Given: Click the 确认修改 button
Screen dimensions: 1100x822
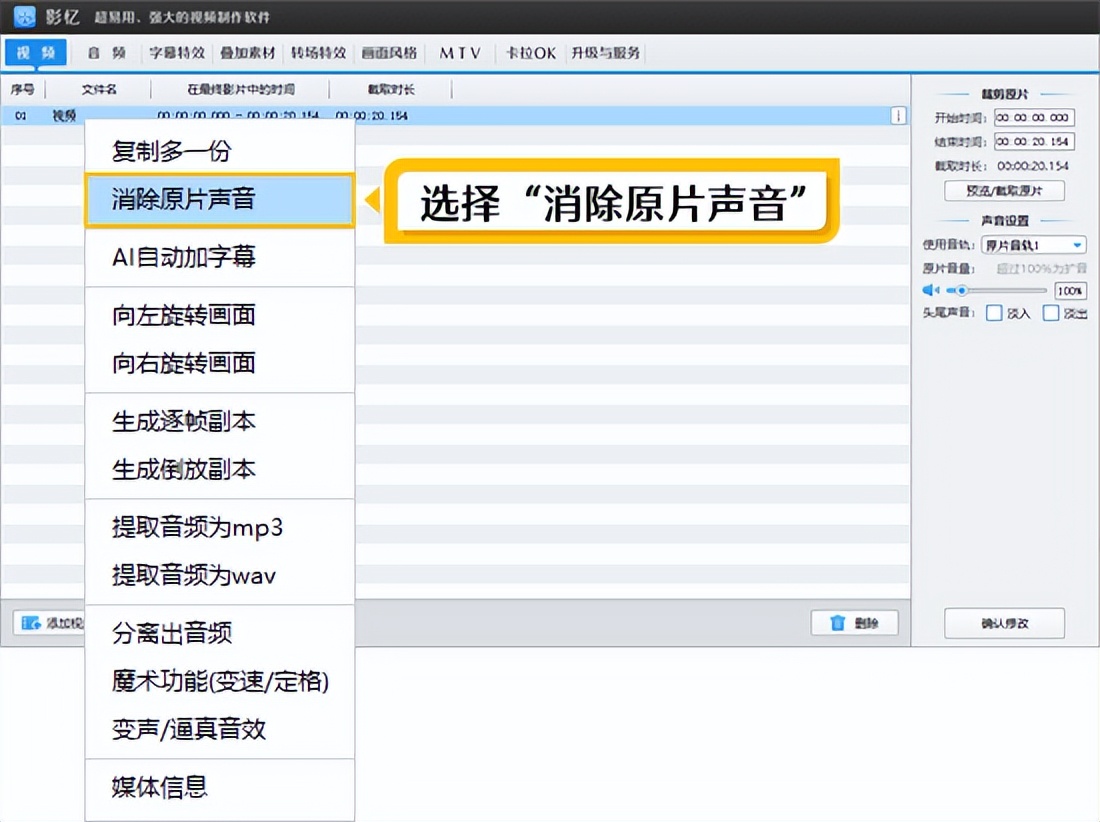Looking at the screenshot, I should tap(1004, 623).
